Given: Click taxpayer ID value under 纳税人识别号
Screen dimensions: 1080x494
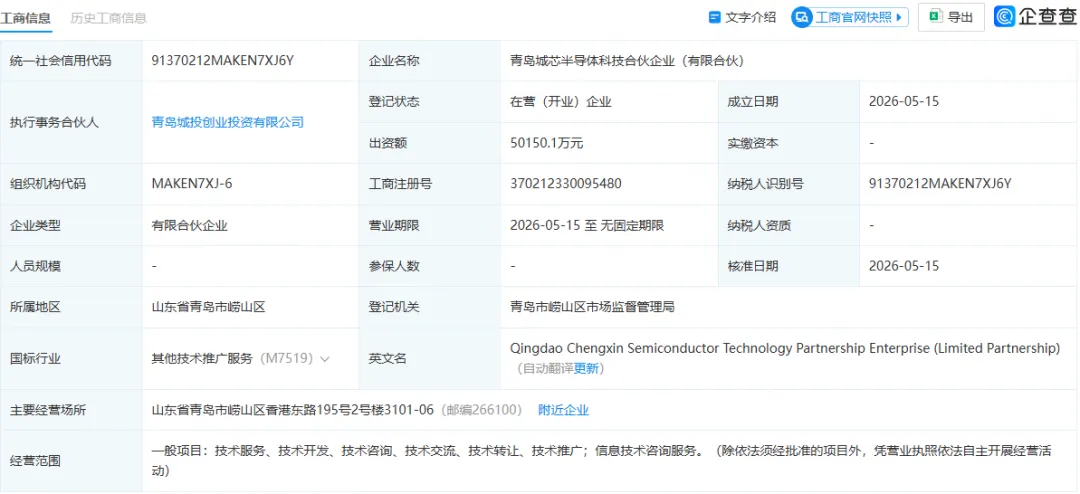Looking at the screenshot, I should pyautogui.click(x=940, y=184).
